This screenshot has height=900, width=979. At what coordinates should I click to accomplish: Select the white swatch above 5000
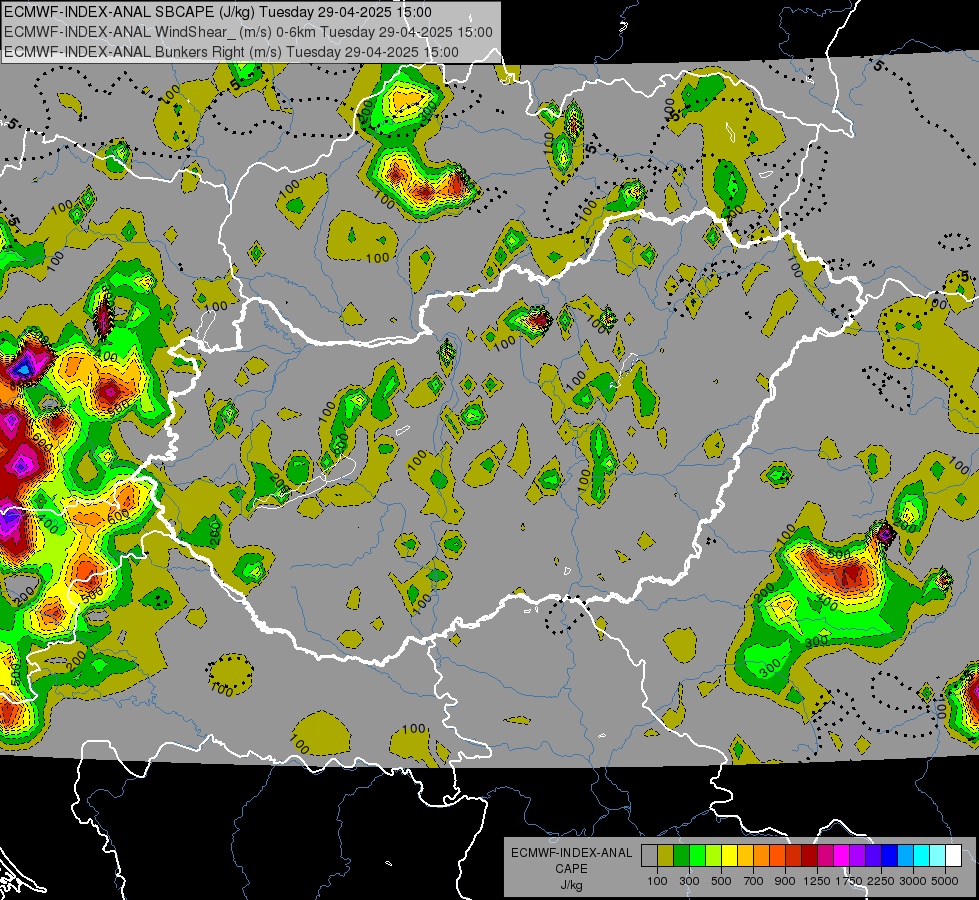coord(953,855)
